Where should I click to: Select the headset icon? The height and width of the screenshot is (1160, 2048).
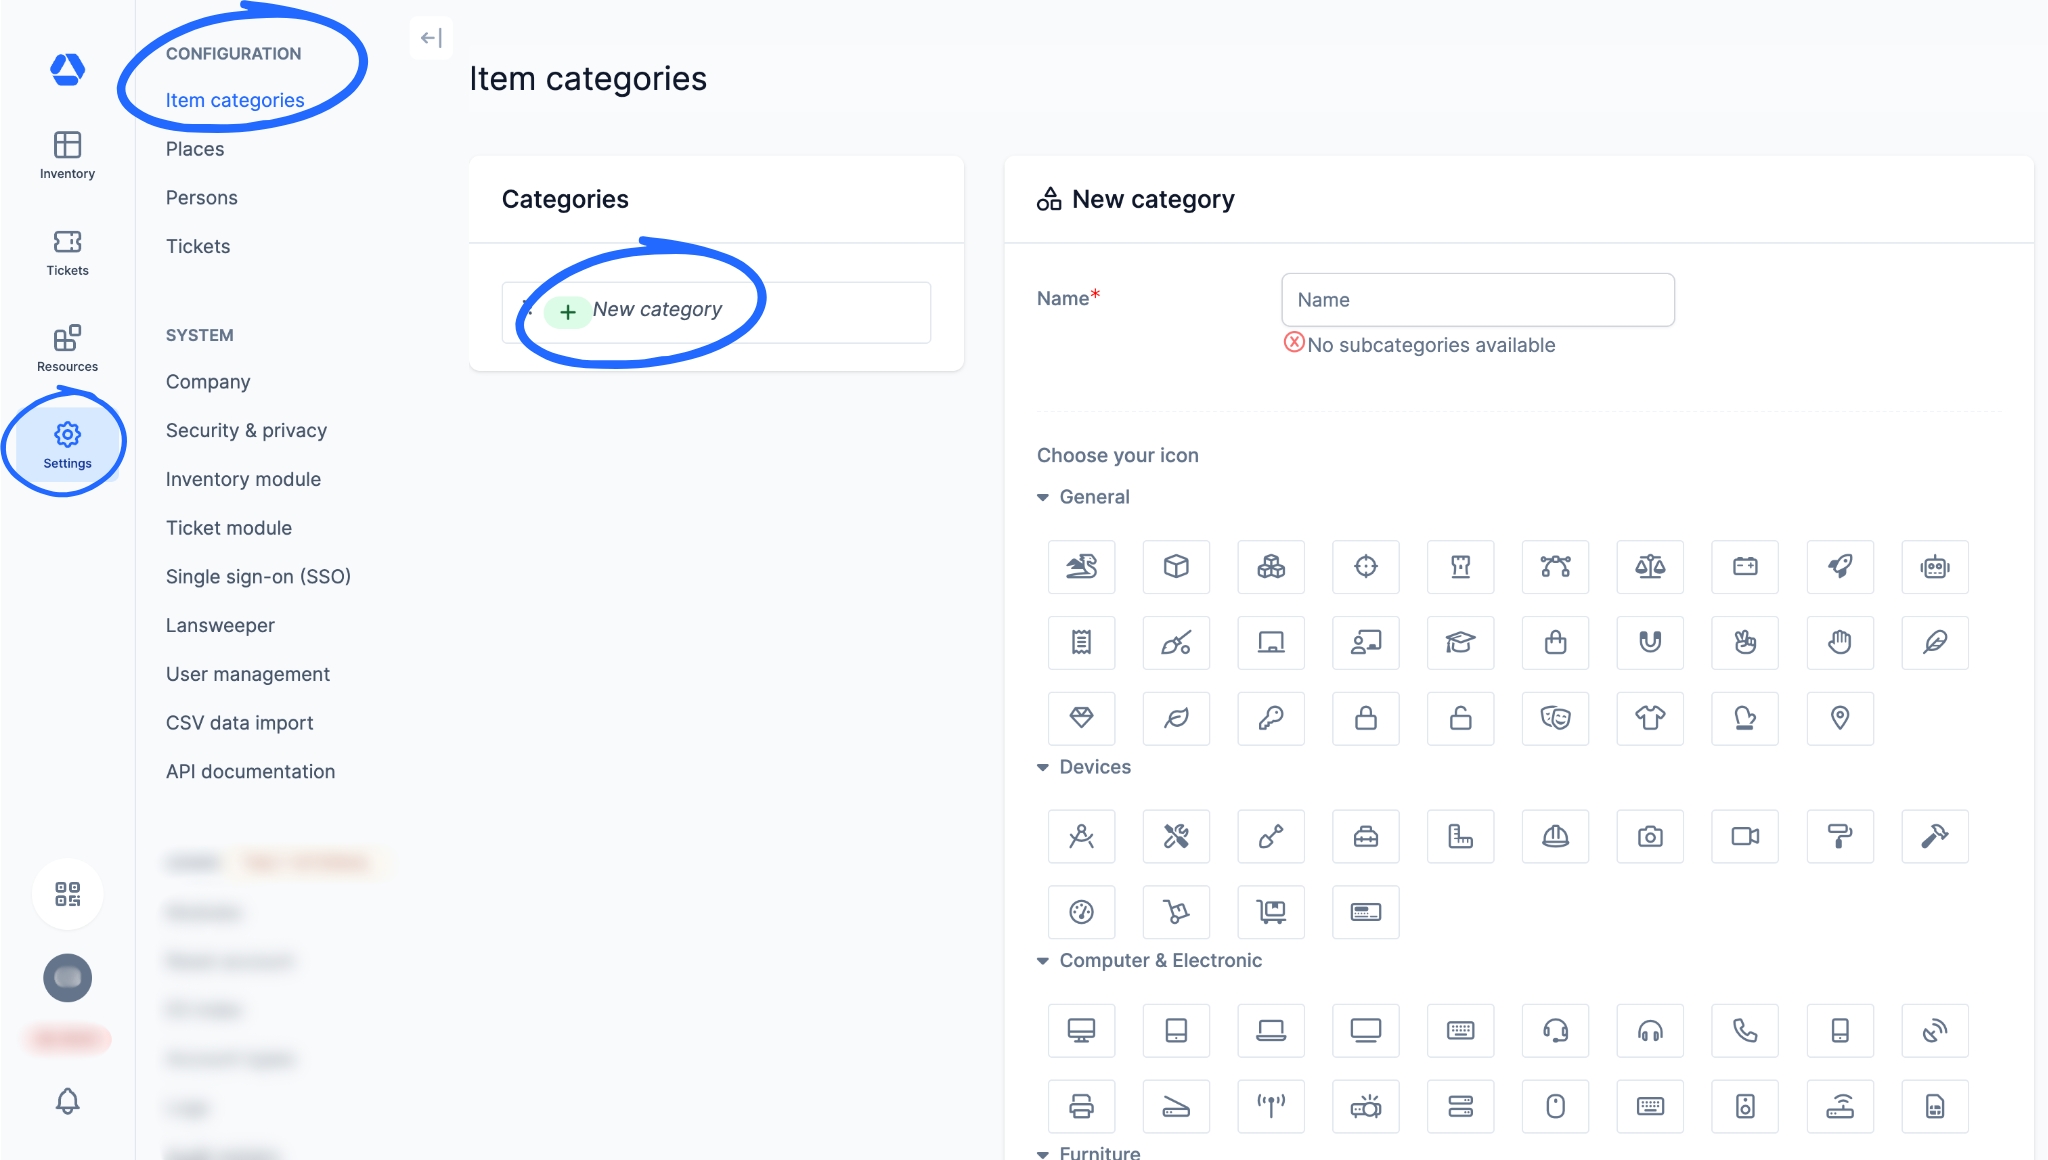1555,1030
